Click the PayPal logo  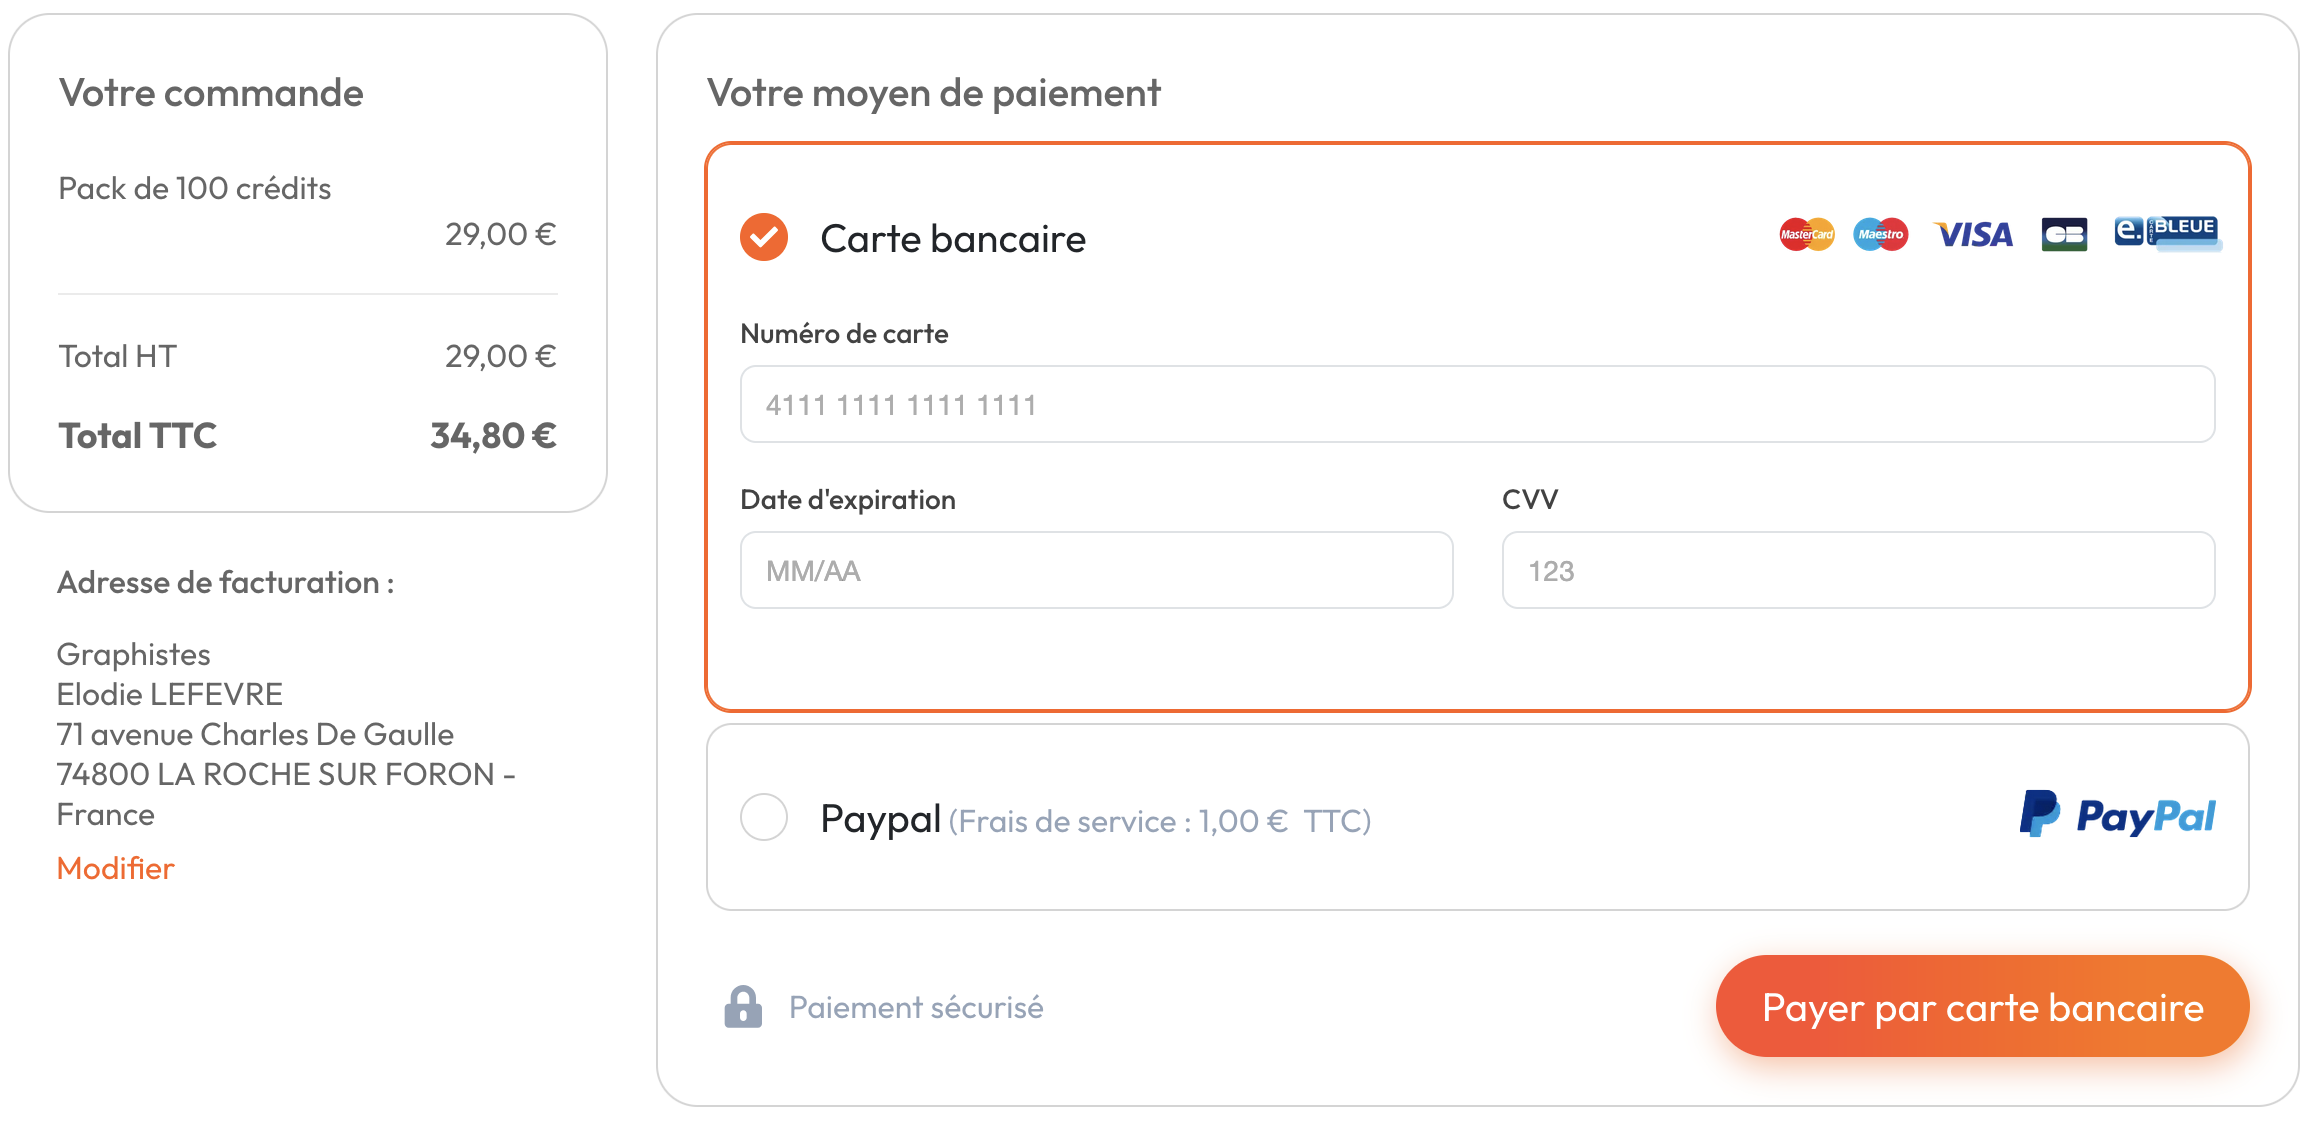pyautogui.click(x=2117, y=815)
